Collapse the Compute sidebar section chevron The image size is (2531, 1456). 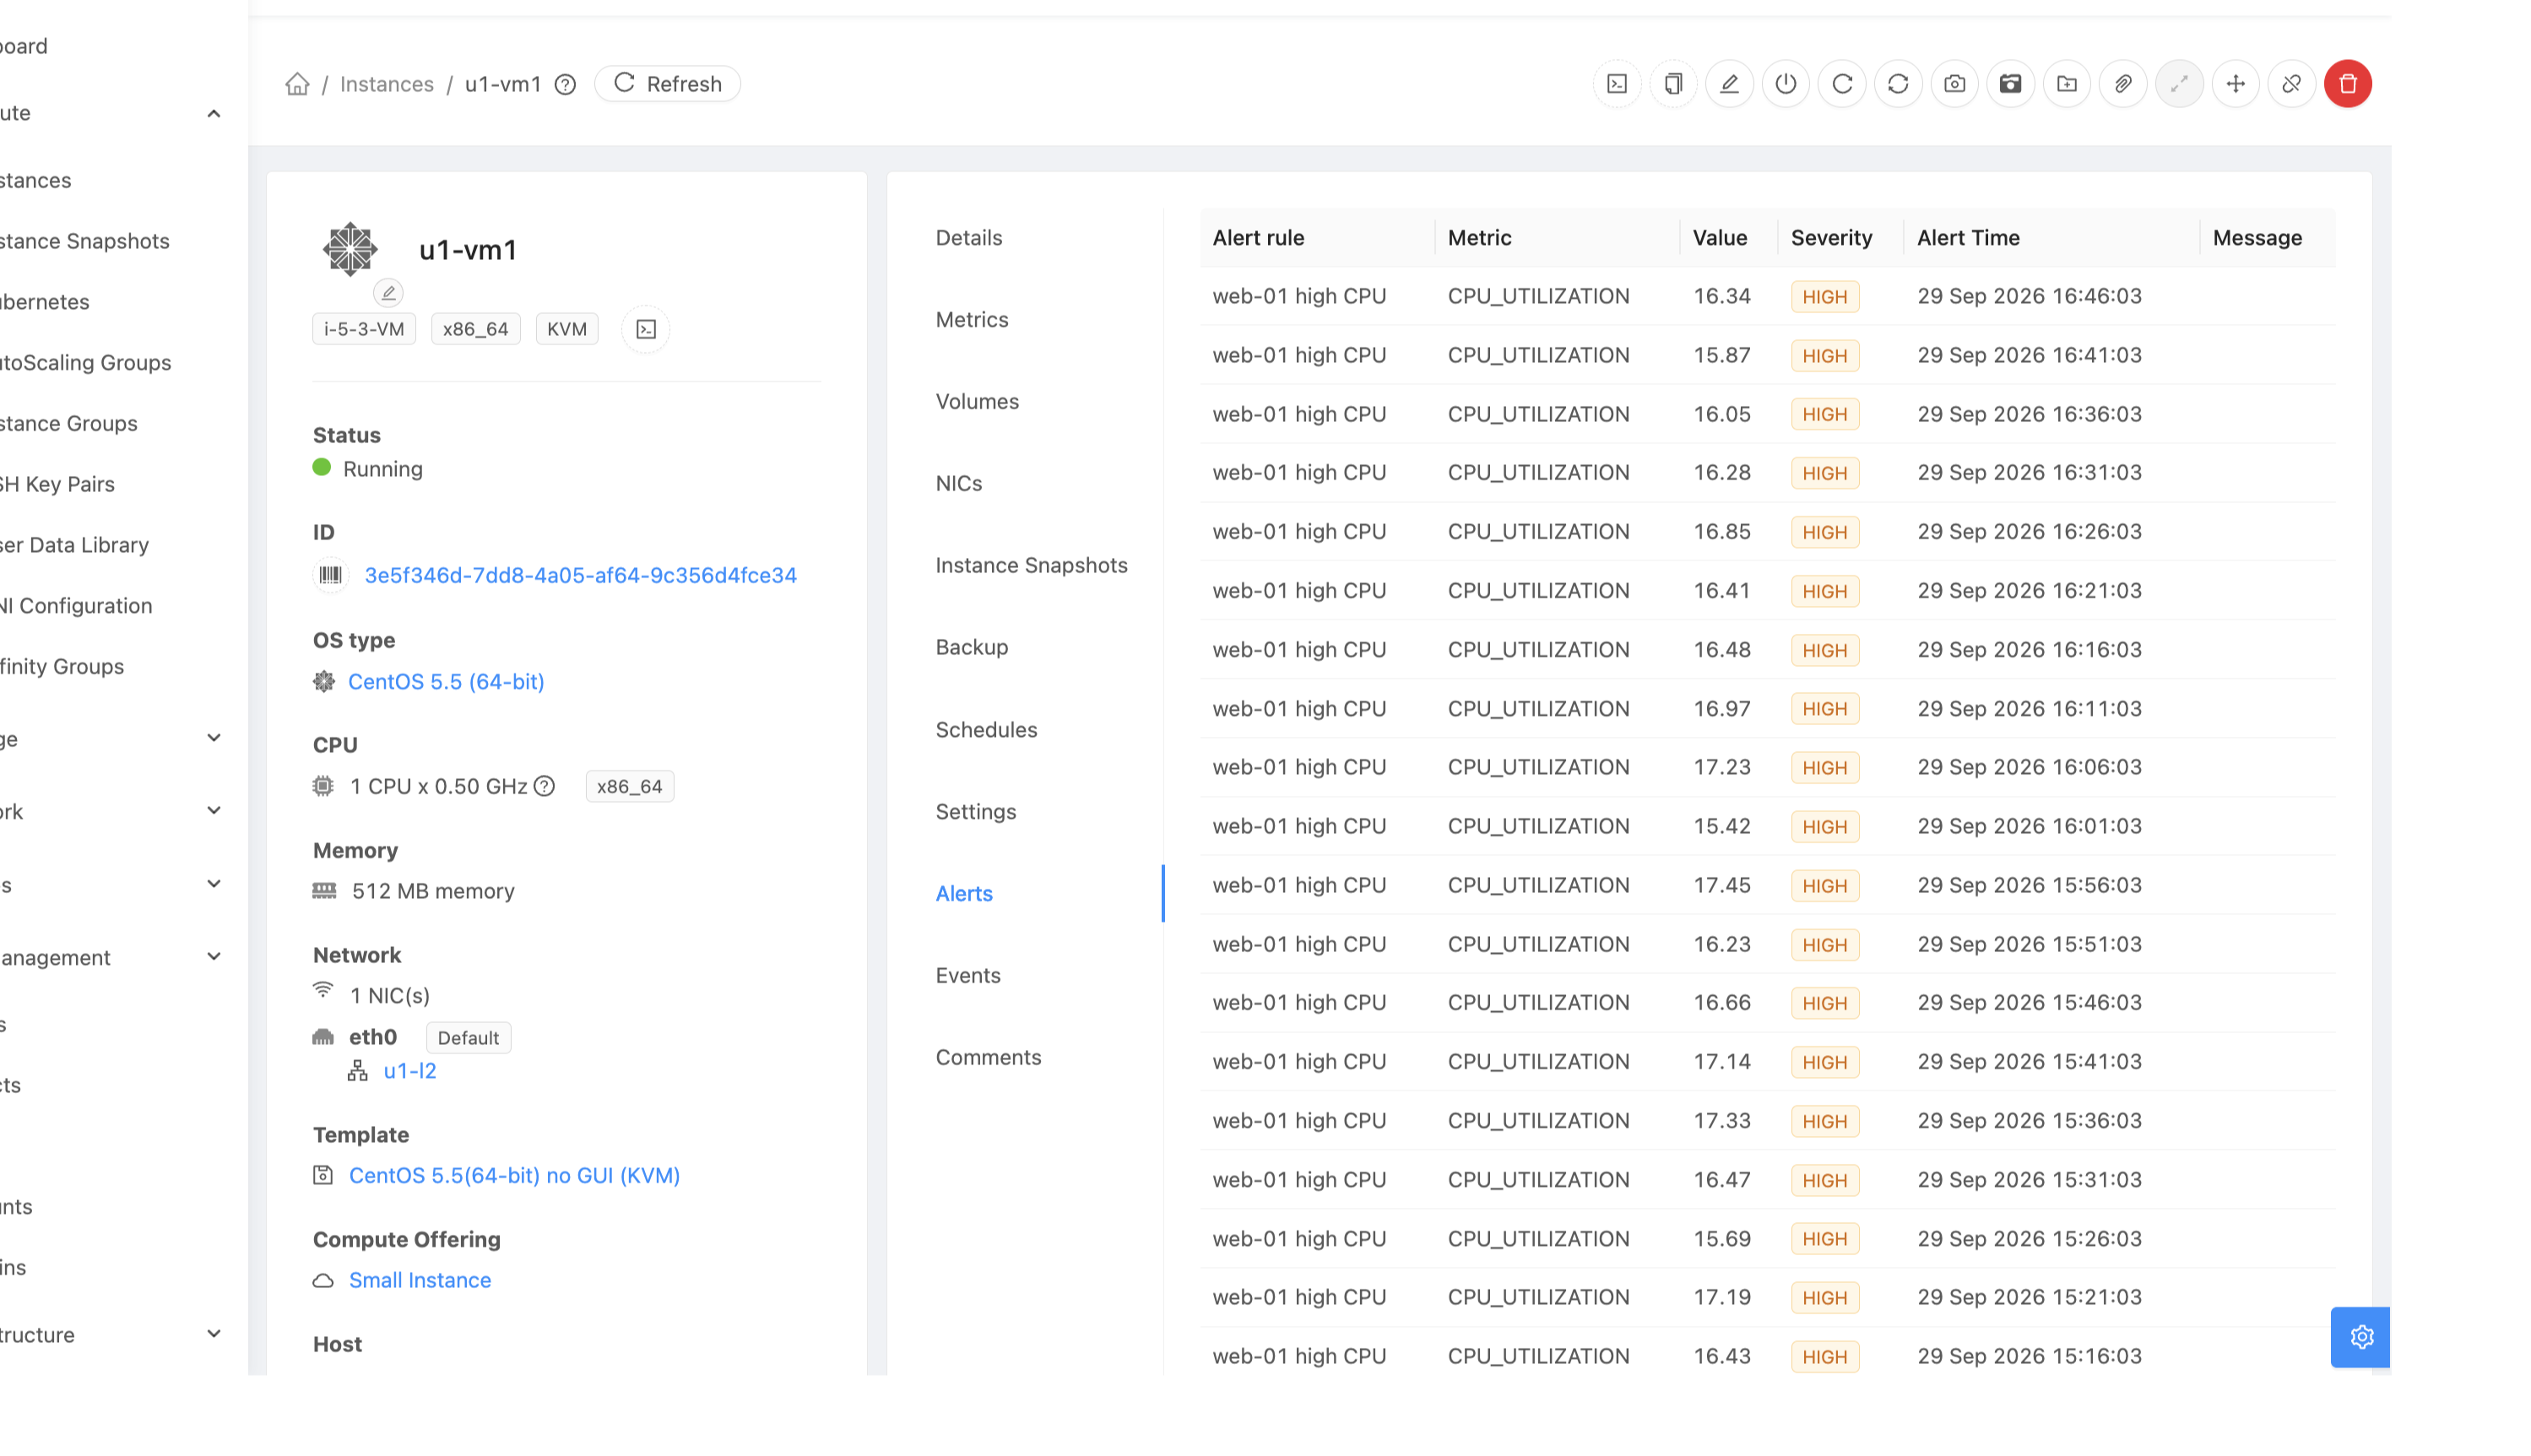click(x=214, y=113)
